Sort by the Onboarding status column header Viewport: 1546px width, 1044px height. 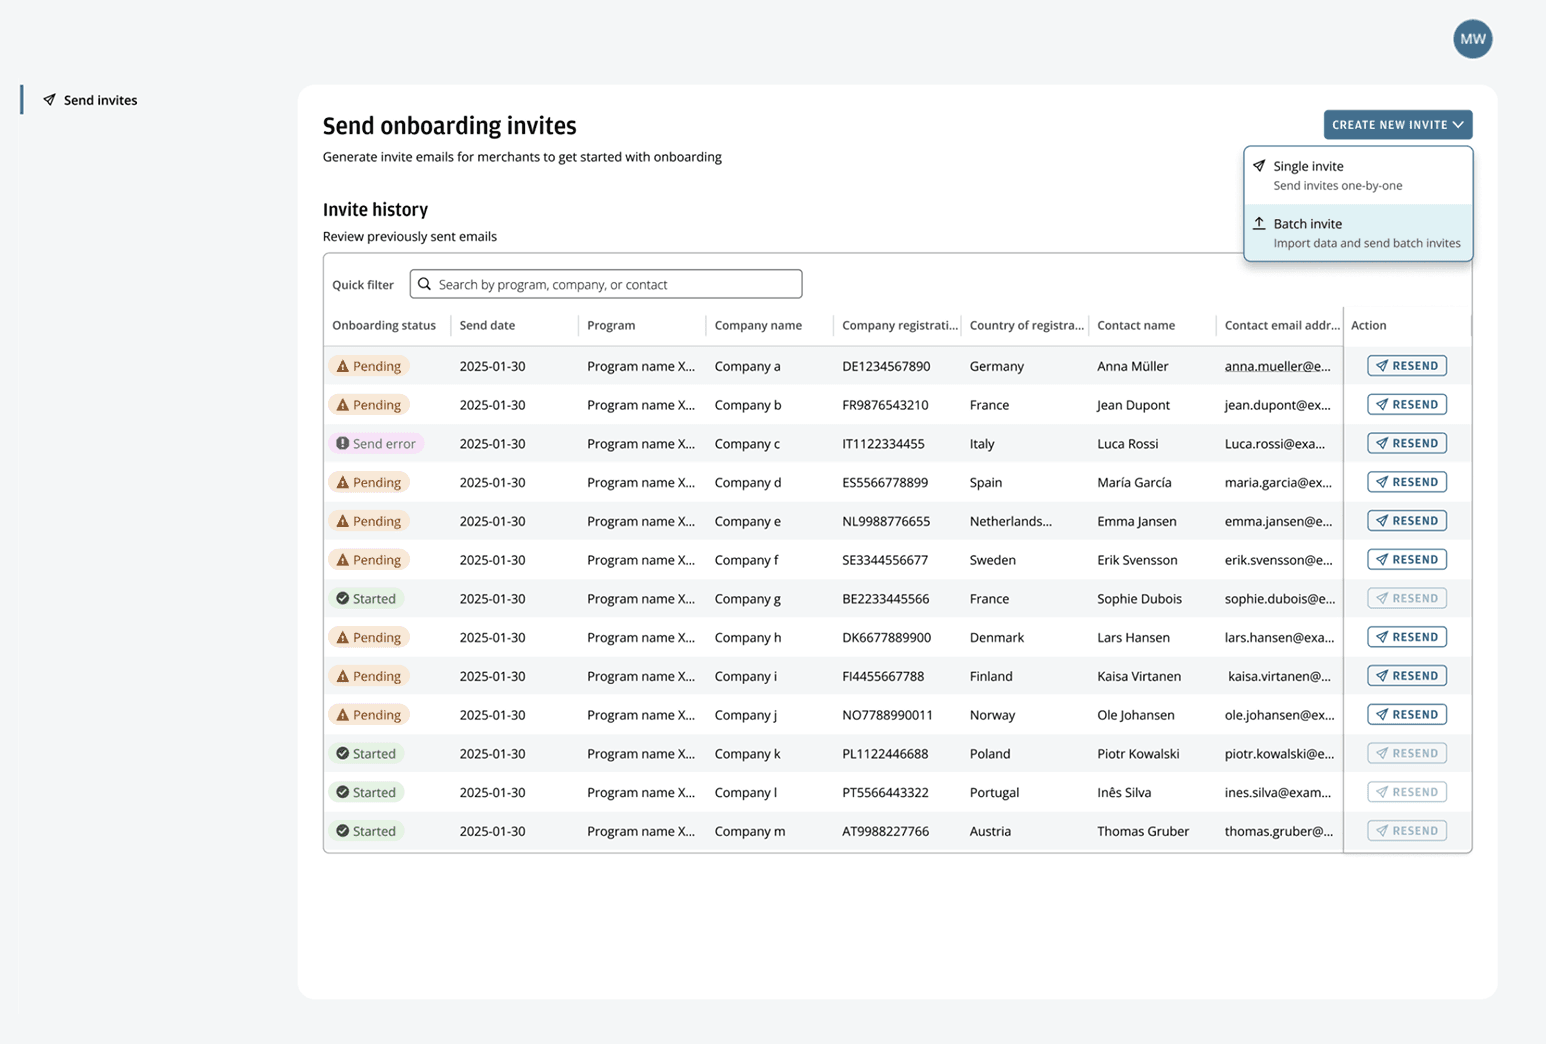click(384, 325)
